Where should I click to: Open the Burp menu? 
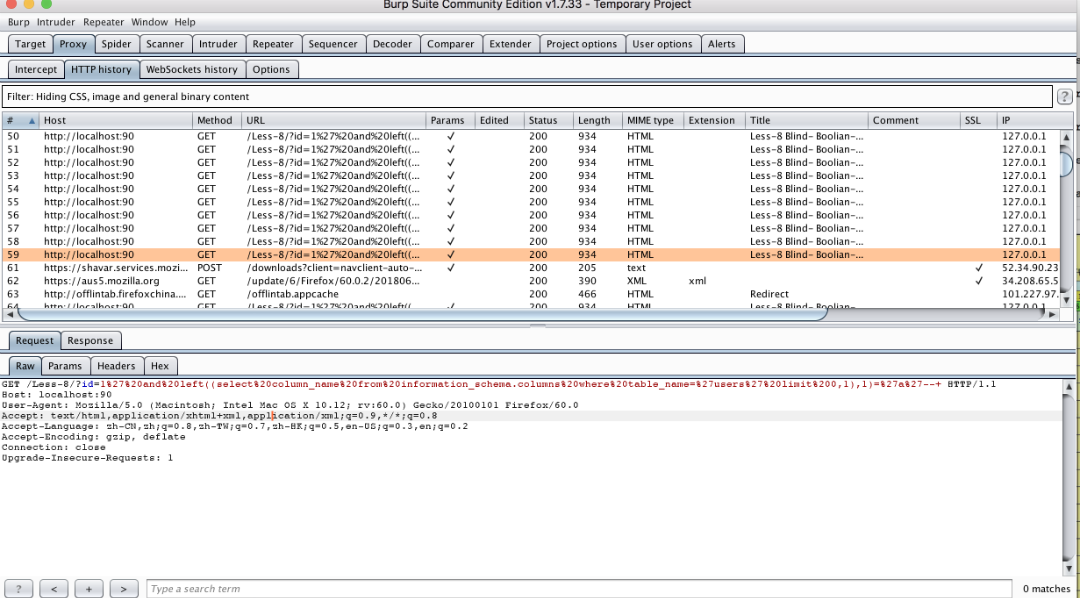pyautogui.click(x=19, y=22)
